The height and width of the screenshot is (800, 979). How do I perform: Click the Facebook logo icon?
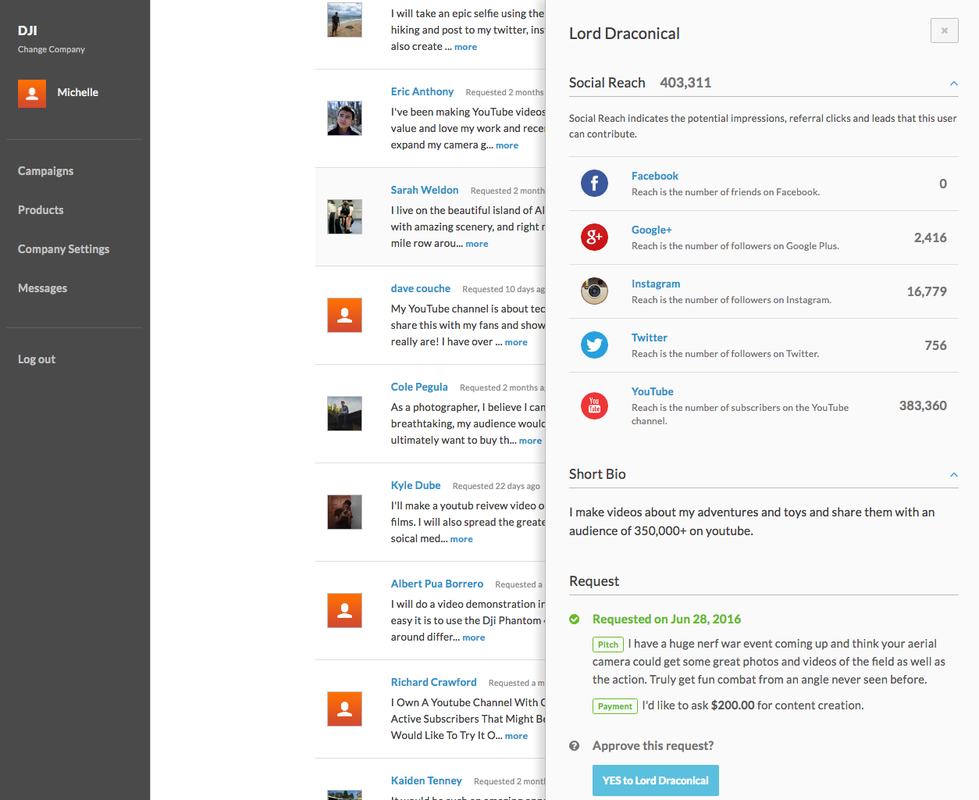(x=594, y=184)
